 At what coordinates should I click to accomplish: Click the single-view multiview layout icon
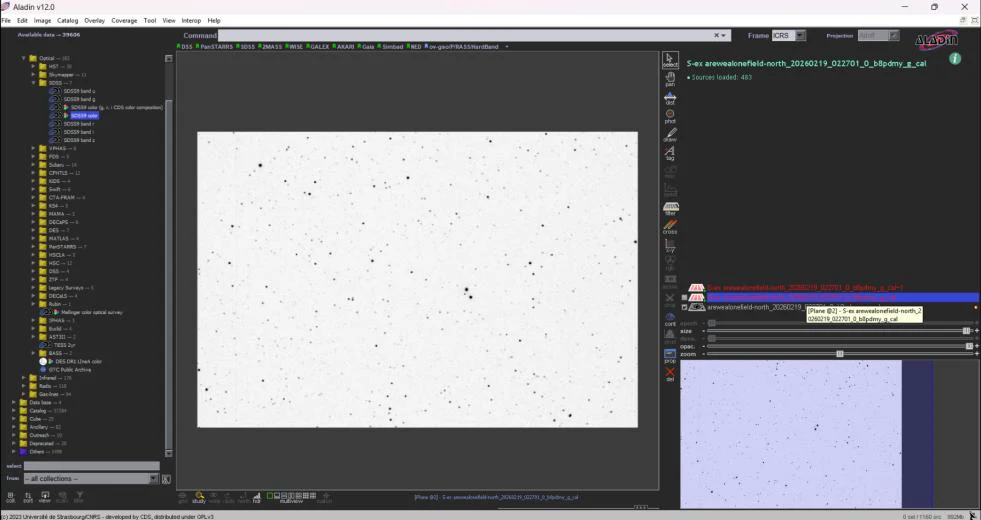(x=270, y=495)
